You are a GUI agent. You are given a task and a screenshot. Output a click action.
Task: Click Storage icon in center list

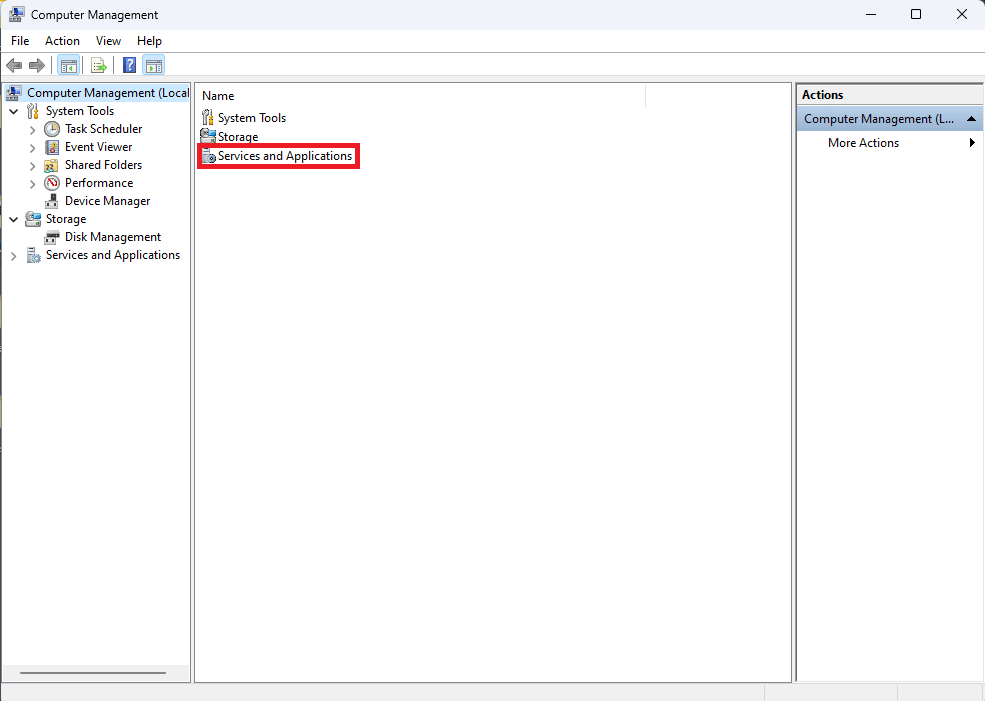(208, 136)
